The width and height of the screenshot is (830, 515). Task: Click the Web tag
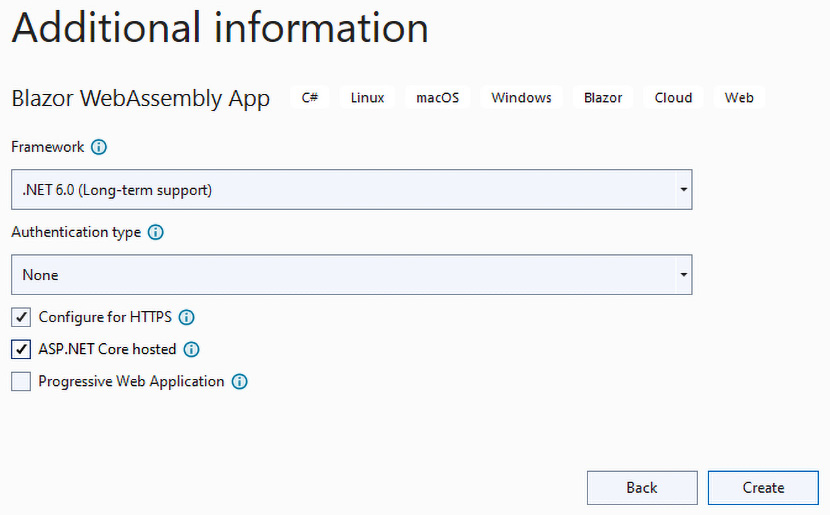tap(739, 97)
